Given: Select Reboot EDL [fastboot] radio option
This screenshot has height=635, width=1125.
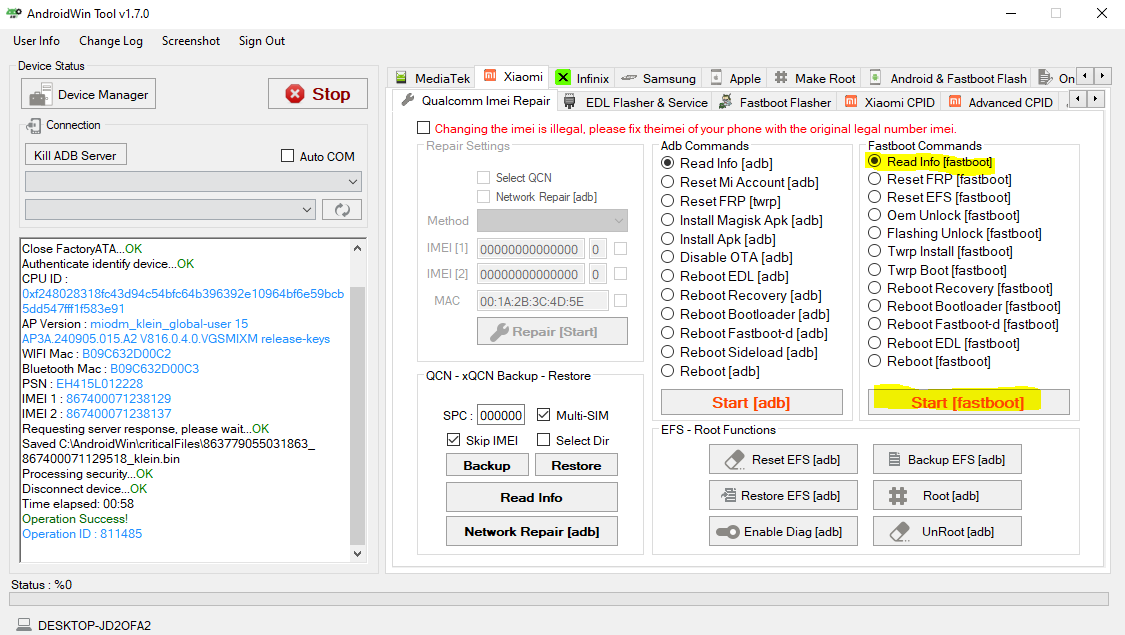Looking at the screenshot, I should pyautogui.click(x=875, y=343).
